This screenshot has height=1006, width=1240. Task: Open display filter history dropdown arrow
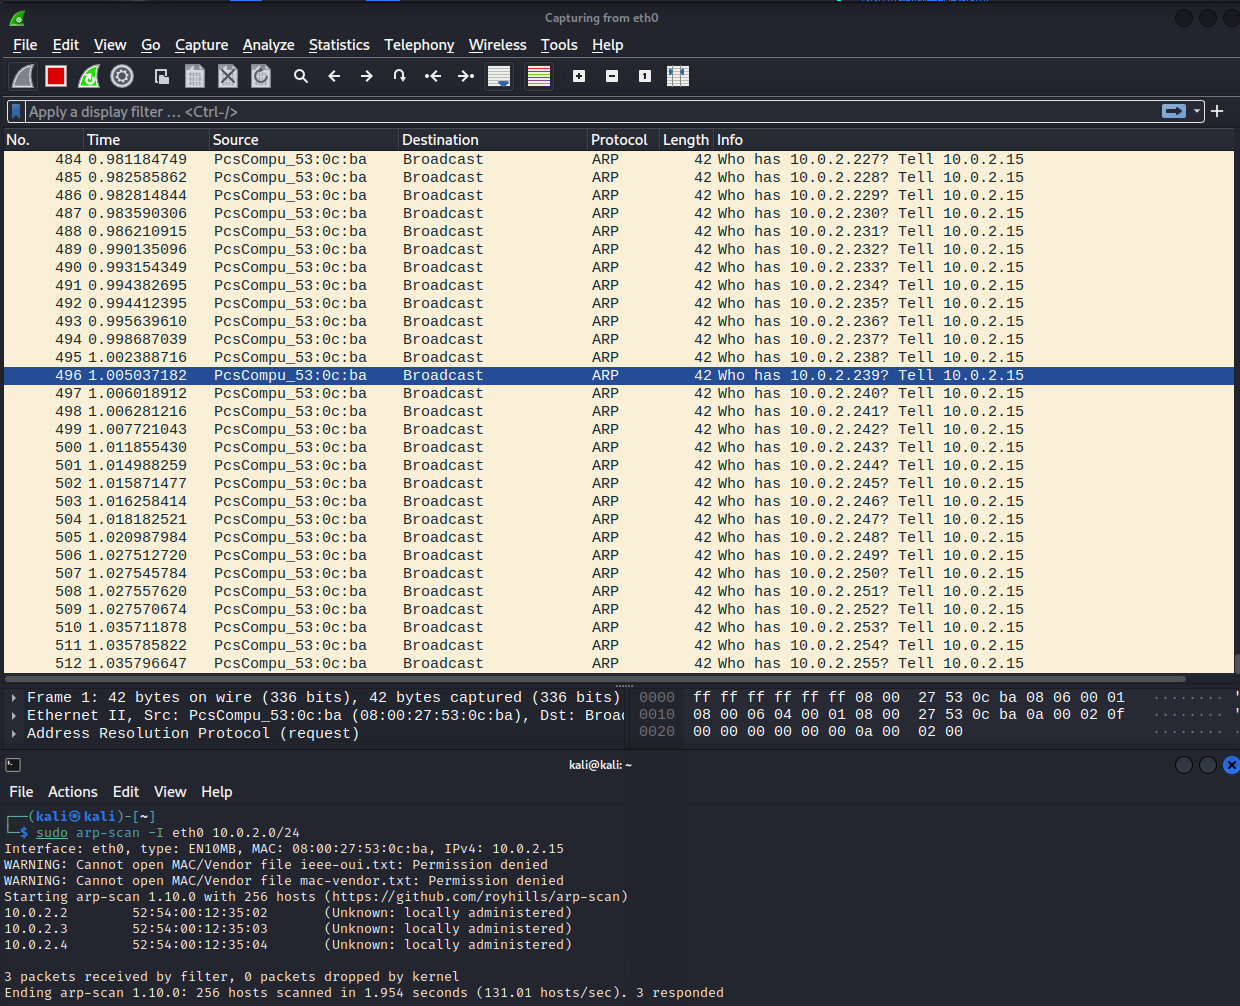(1196, 111)
